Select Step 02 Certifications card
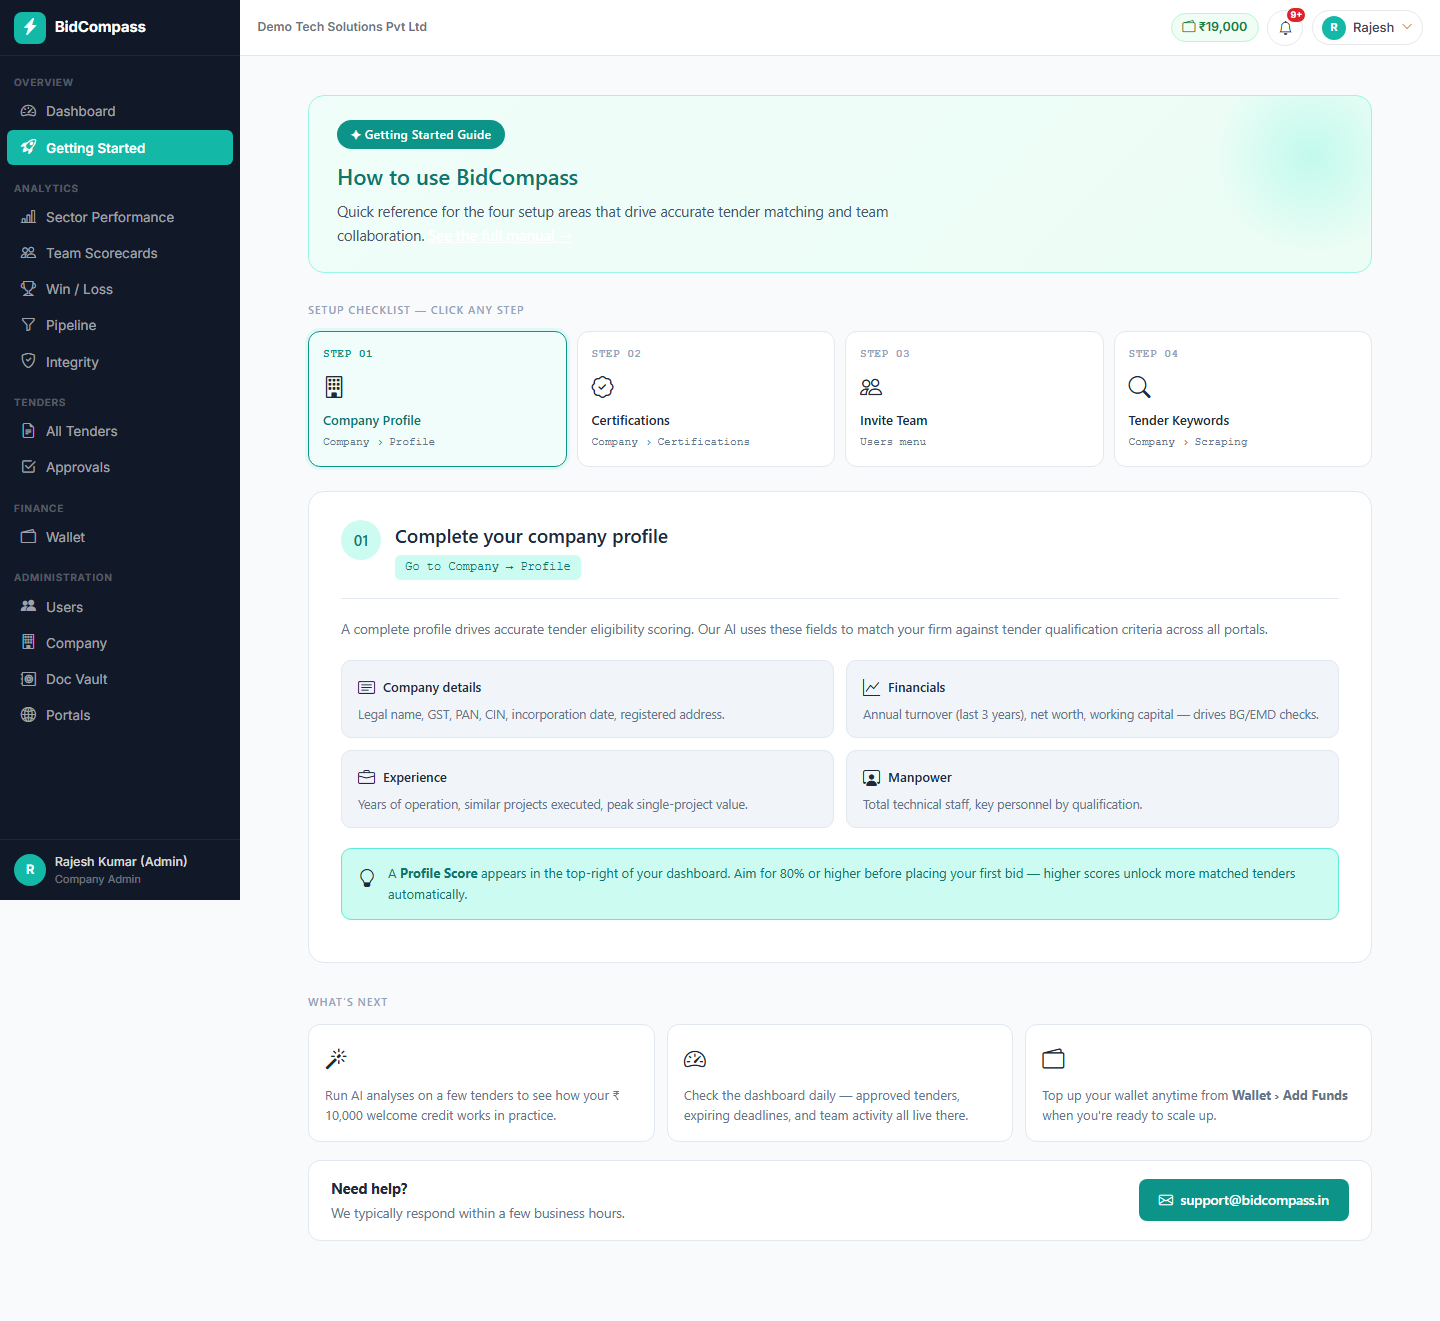 (706, 399)
